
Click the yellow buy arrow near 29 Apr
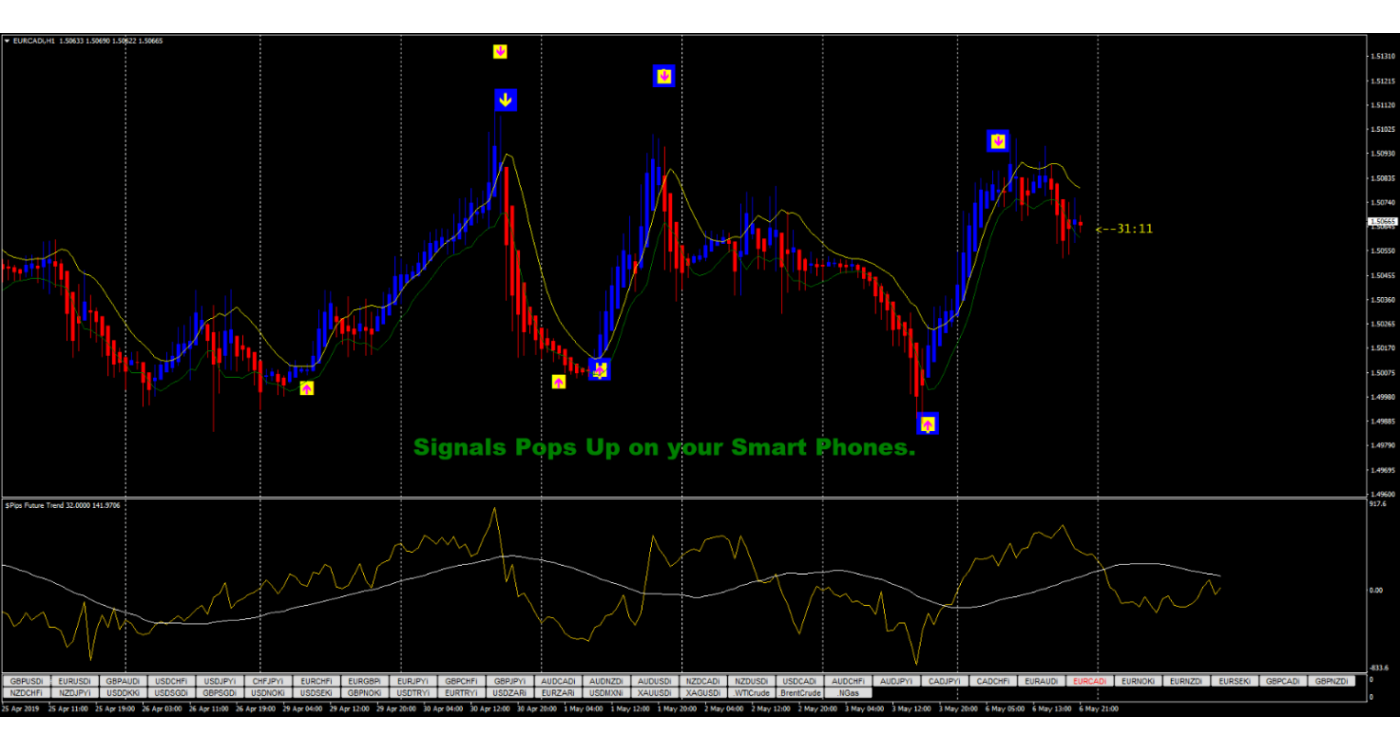point(307,388)
